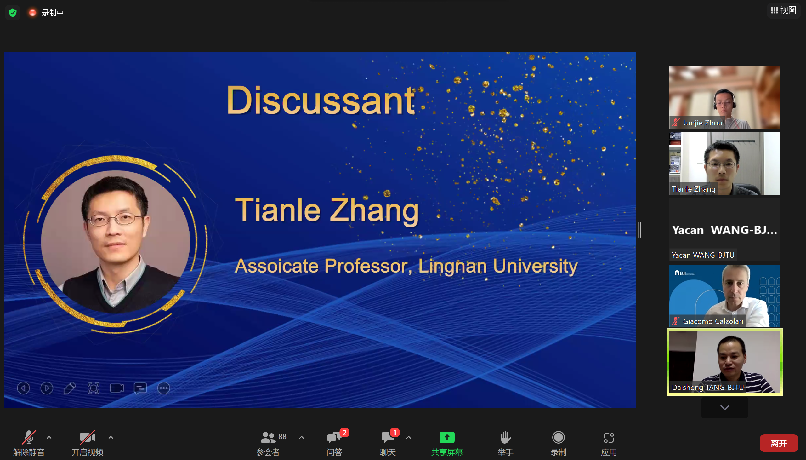Expand the arrow next to the Chat icon
The image size is (806, 460).
pyautogui.click(x=408, y=438)
